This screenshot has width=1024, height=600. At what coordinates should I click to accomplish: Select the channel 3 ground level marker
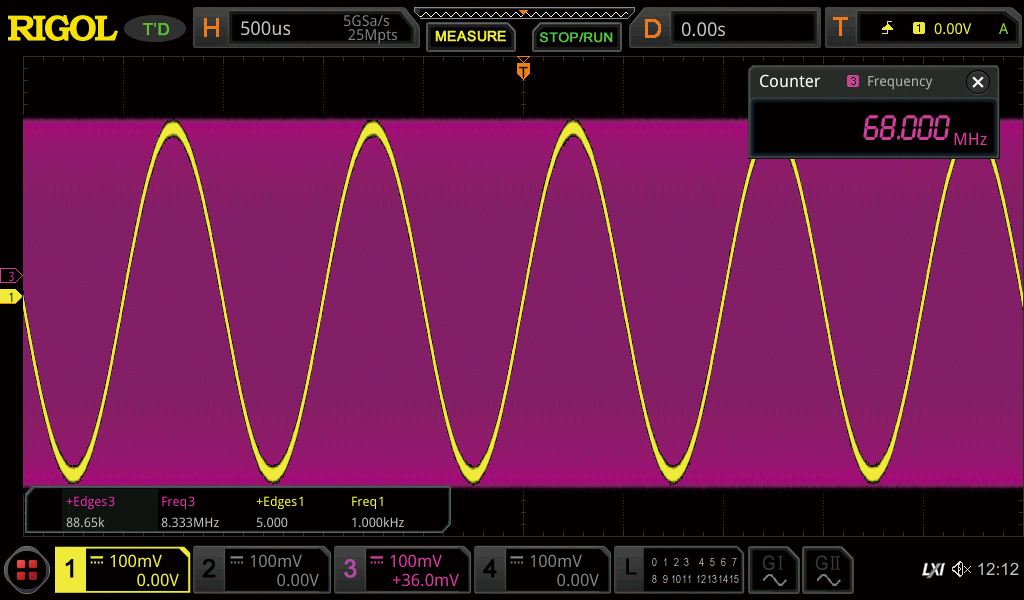11,276
